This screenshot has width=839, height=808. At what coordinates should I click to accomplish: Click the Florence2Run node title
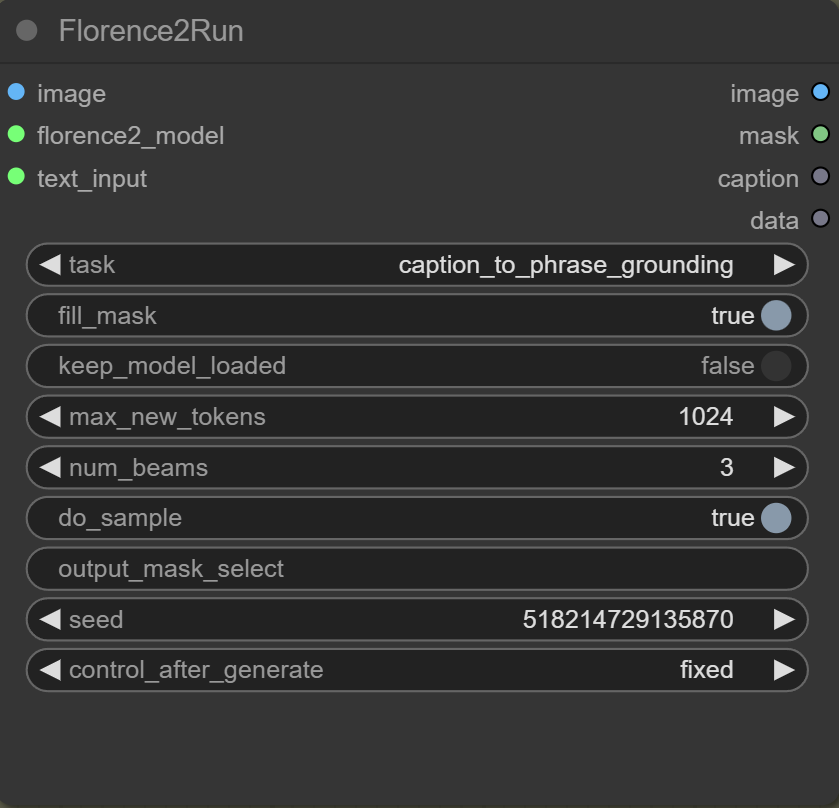(151, 31)
